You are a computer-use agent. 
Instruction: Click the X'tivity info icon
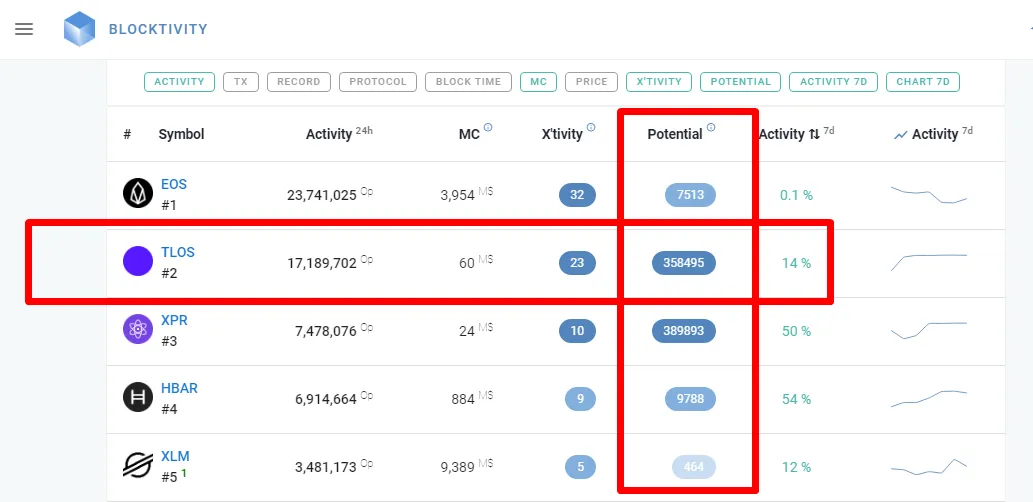point(591,128)
